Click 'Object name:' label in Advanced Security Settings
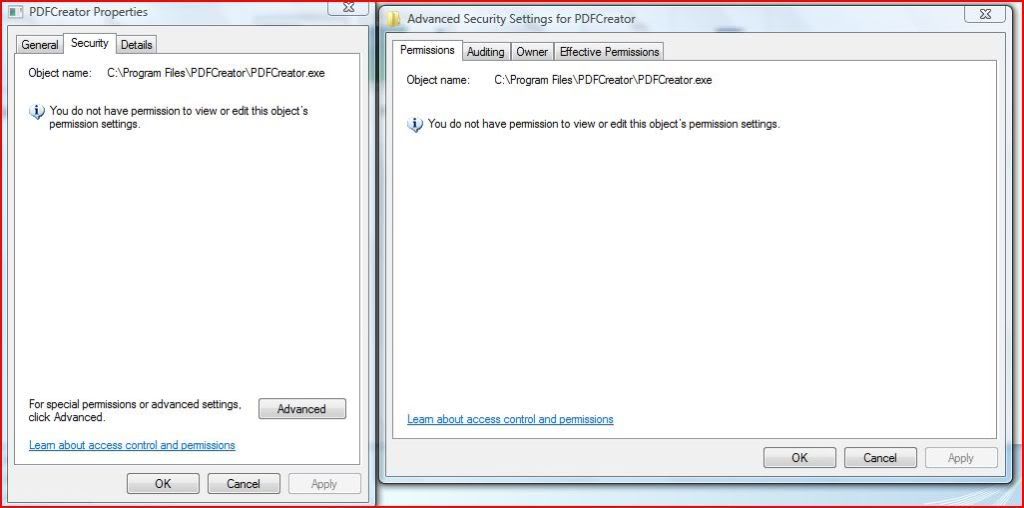The image size is (1024, 508). coord(438,80)
